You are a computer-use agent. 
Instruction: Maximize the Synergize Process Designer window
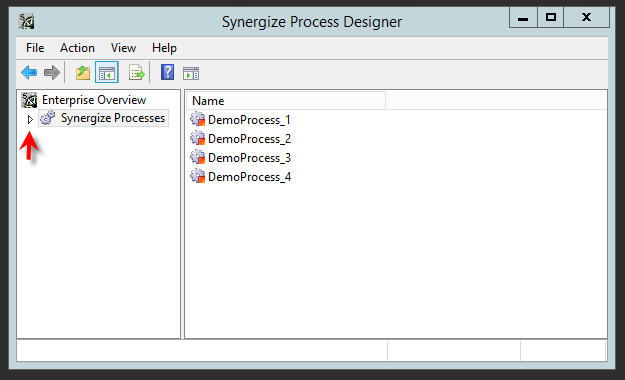551,18
